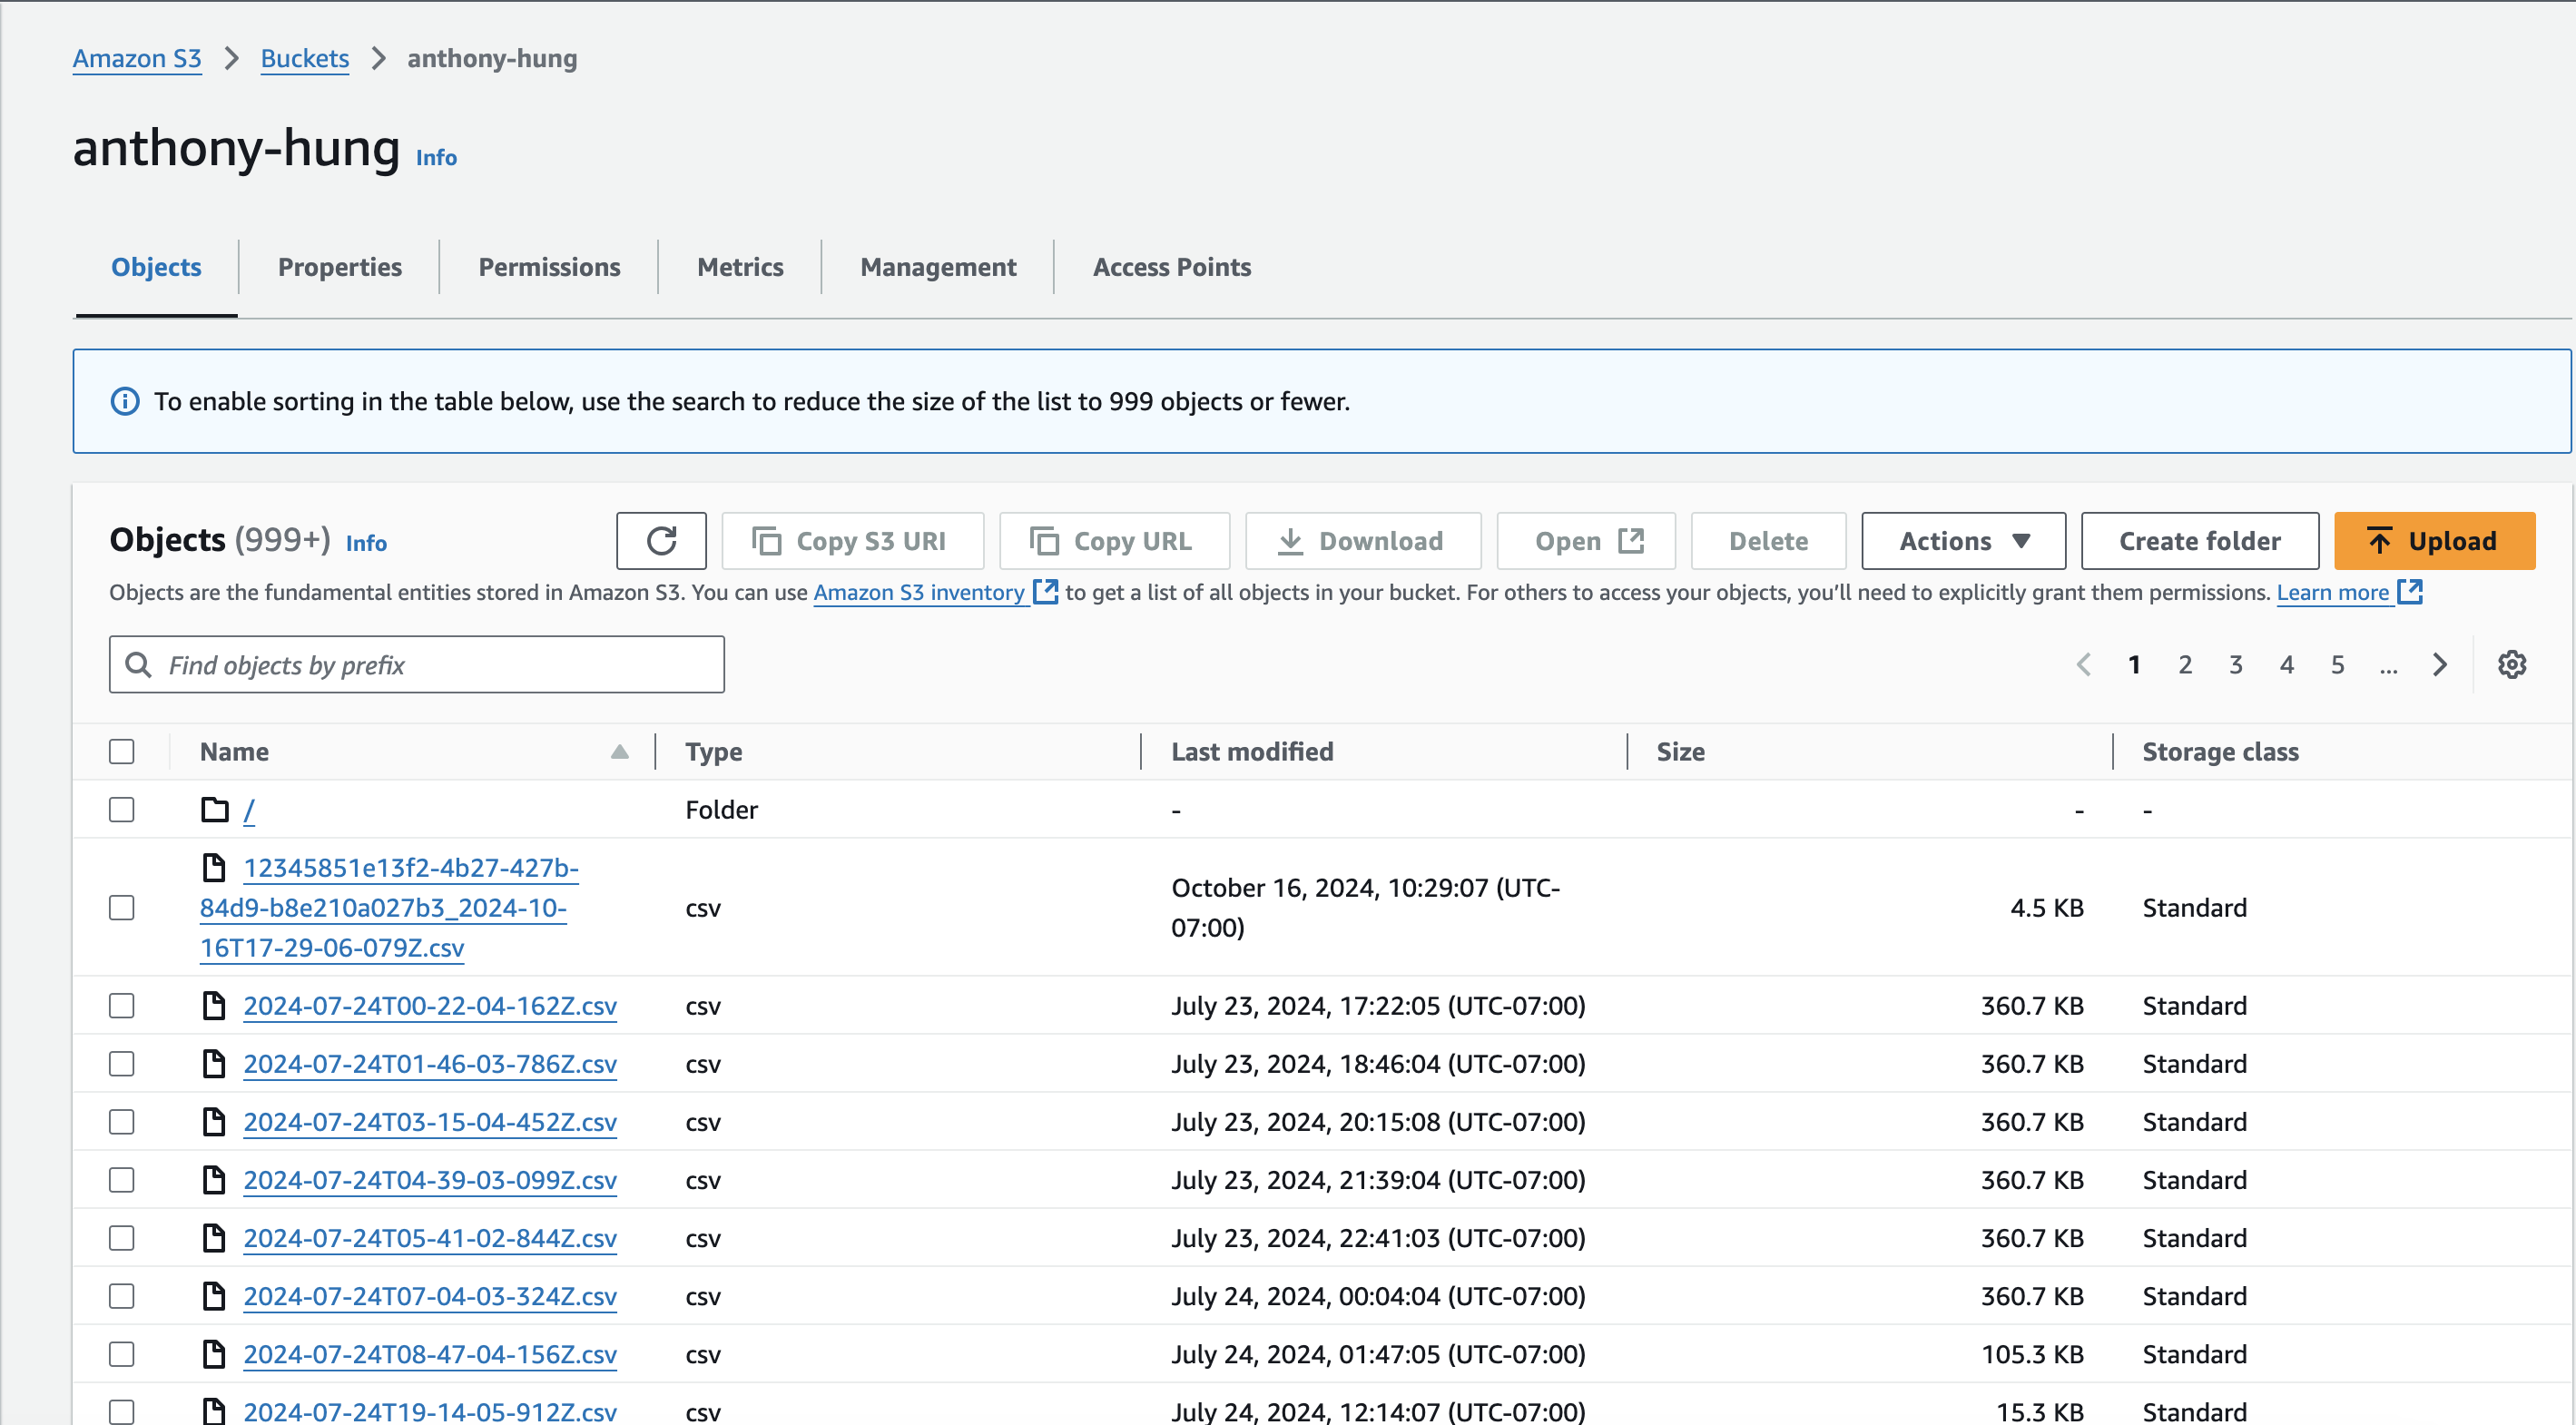Go to previous page arrow

coord(2084,665)
